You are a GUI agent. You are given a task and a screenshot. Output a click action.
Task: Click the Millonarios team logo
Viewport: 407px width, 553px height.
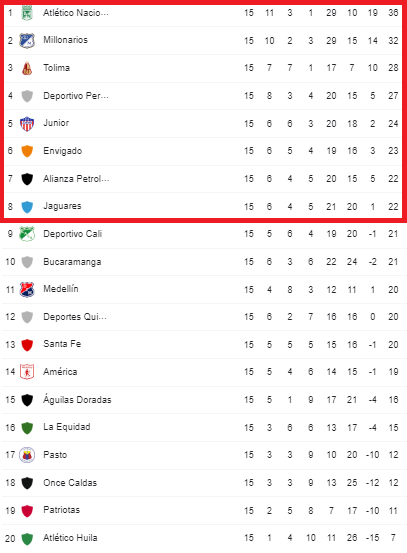coord(27,41)
